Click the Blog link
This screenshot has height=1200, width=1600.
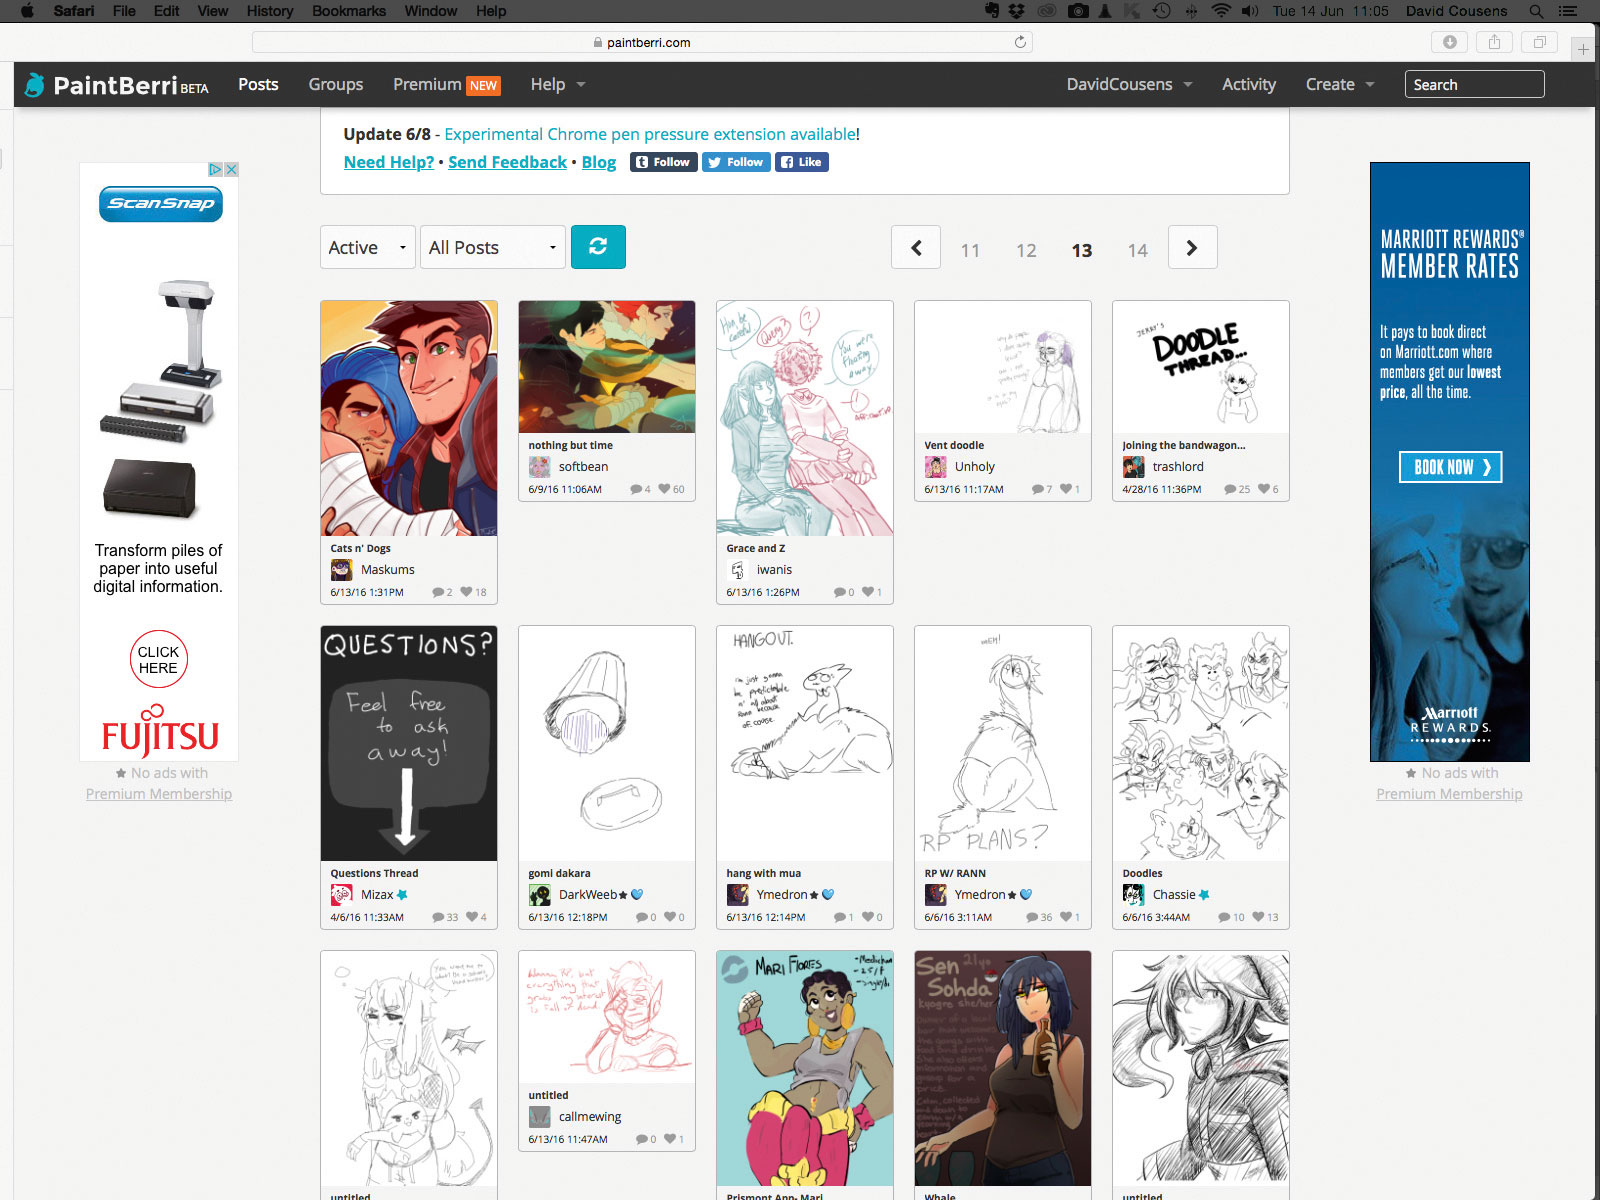click(599, 162)
